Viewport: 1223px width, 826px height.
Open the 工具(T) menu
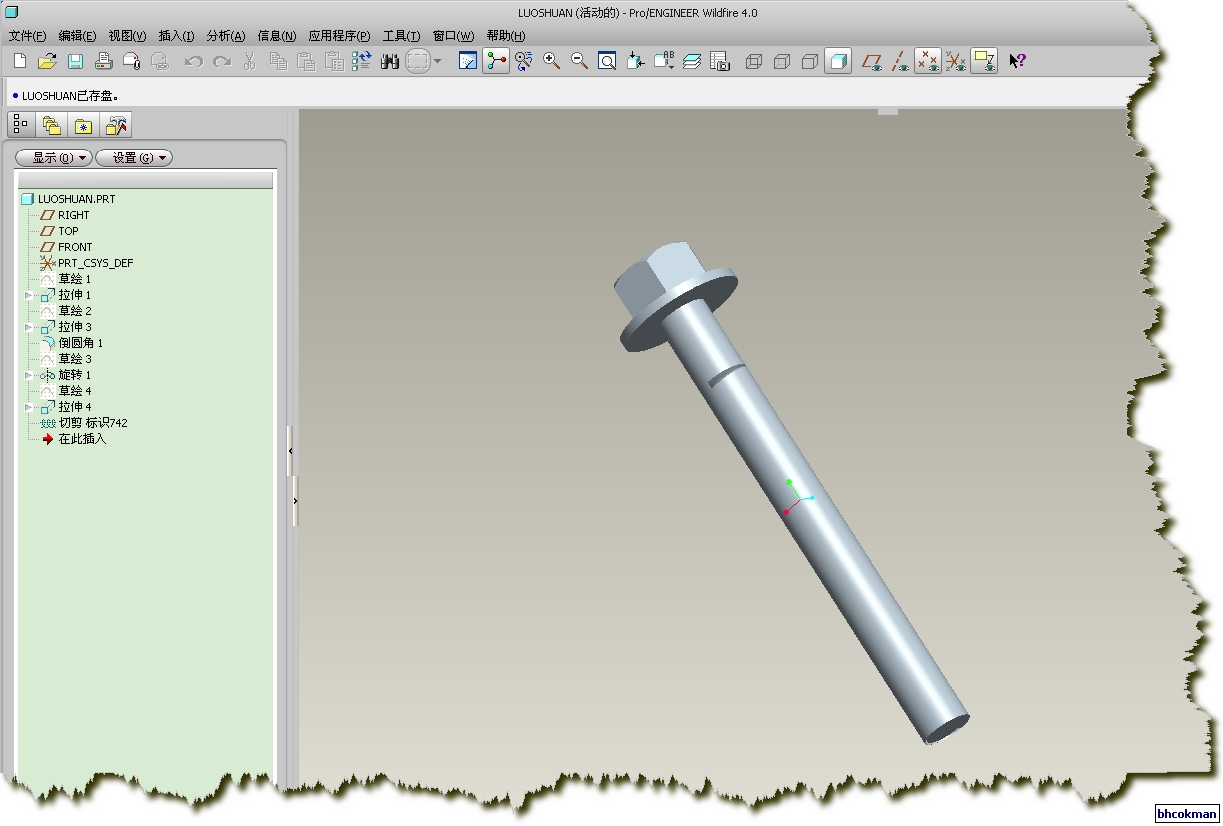pyautogui.click(x=401, y=36)
